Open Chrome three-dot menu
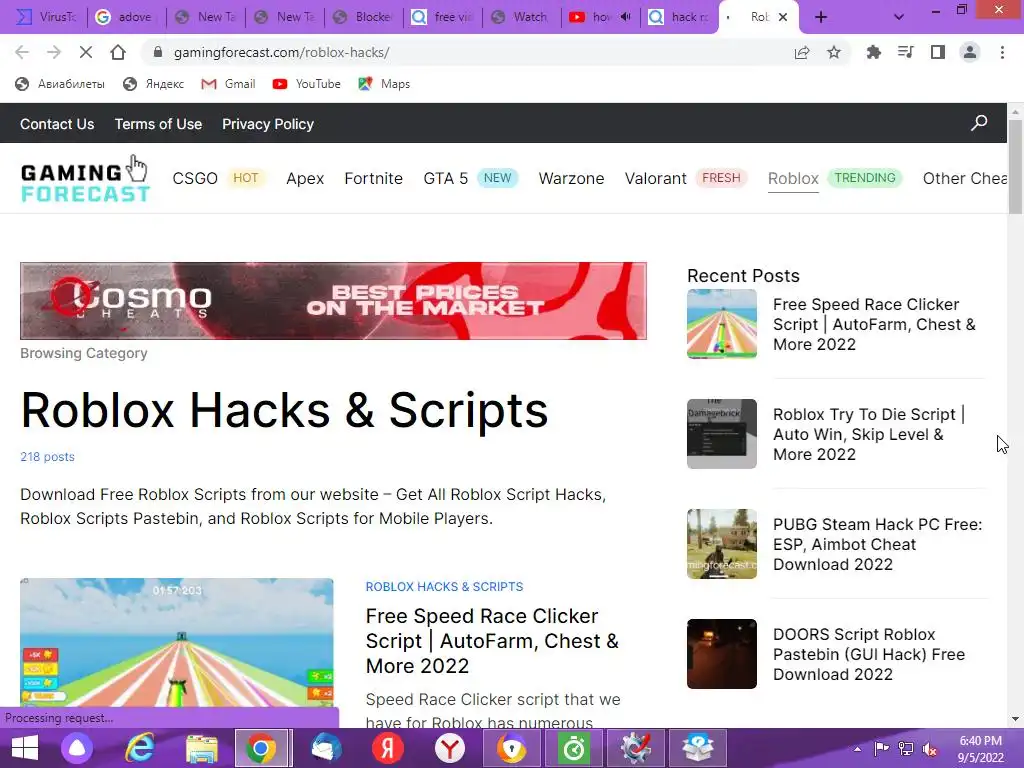1024x768 pixels. 1002,52
